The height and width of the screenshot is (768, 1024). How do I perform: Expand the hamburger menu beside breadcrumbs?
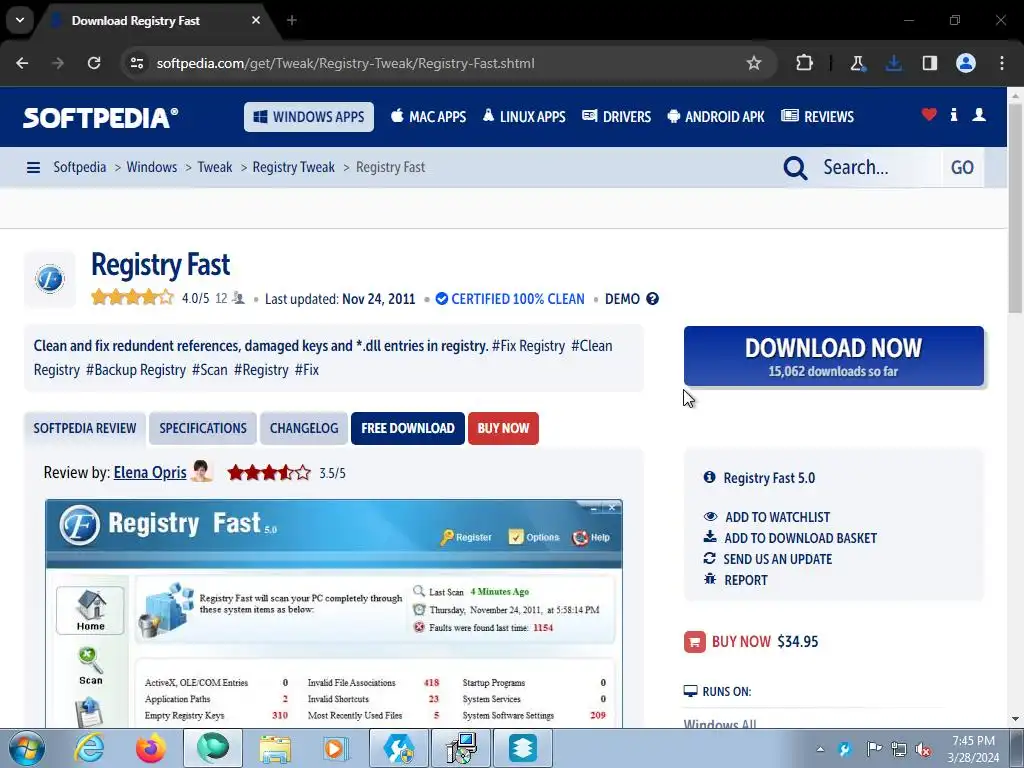33,168
